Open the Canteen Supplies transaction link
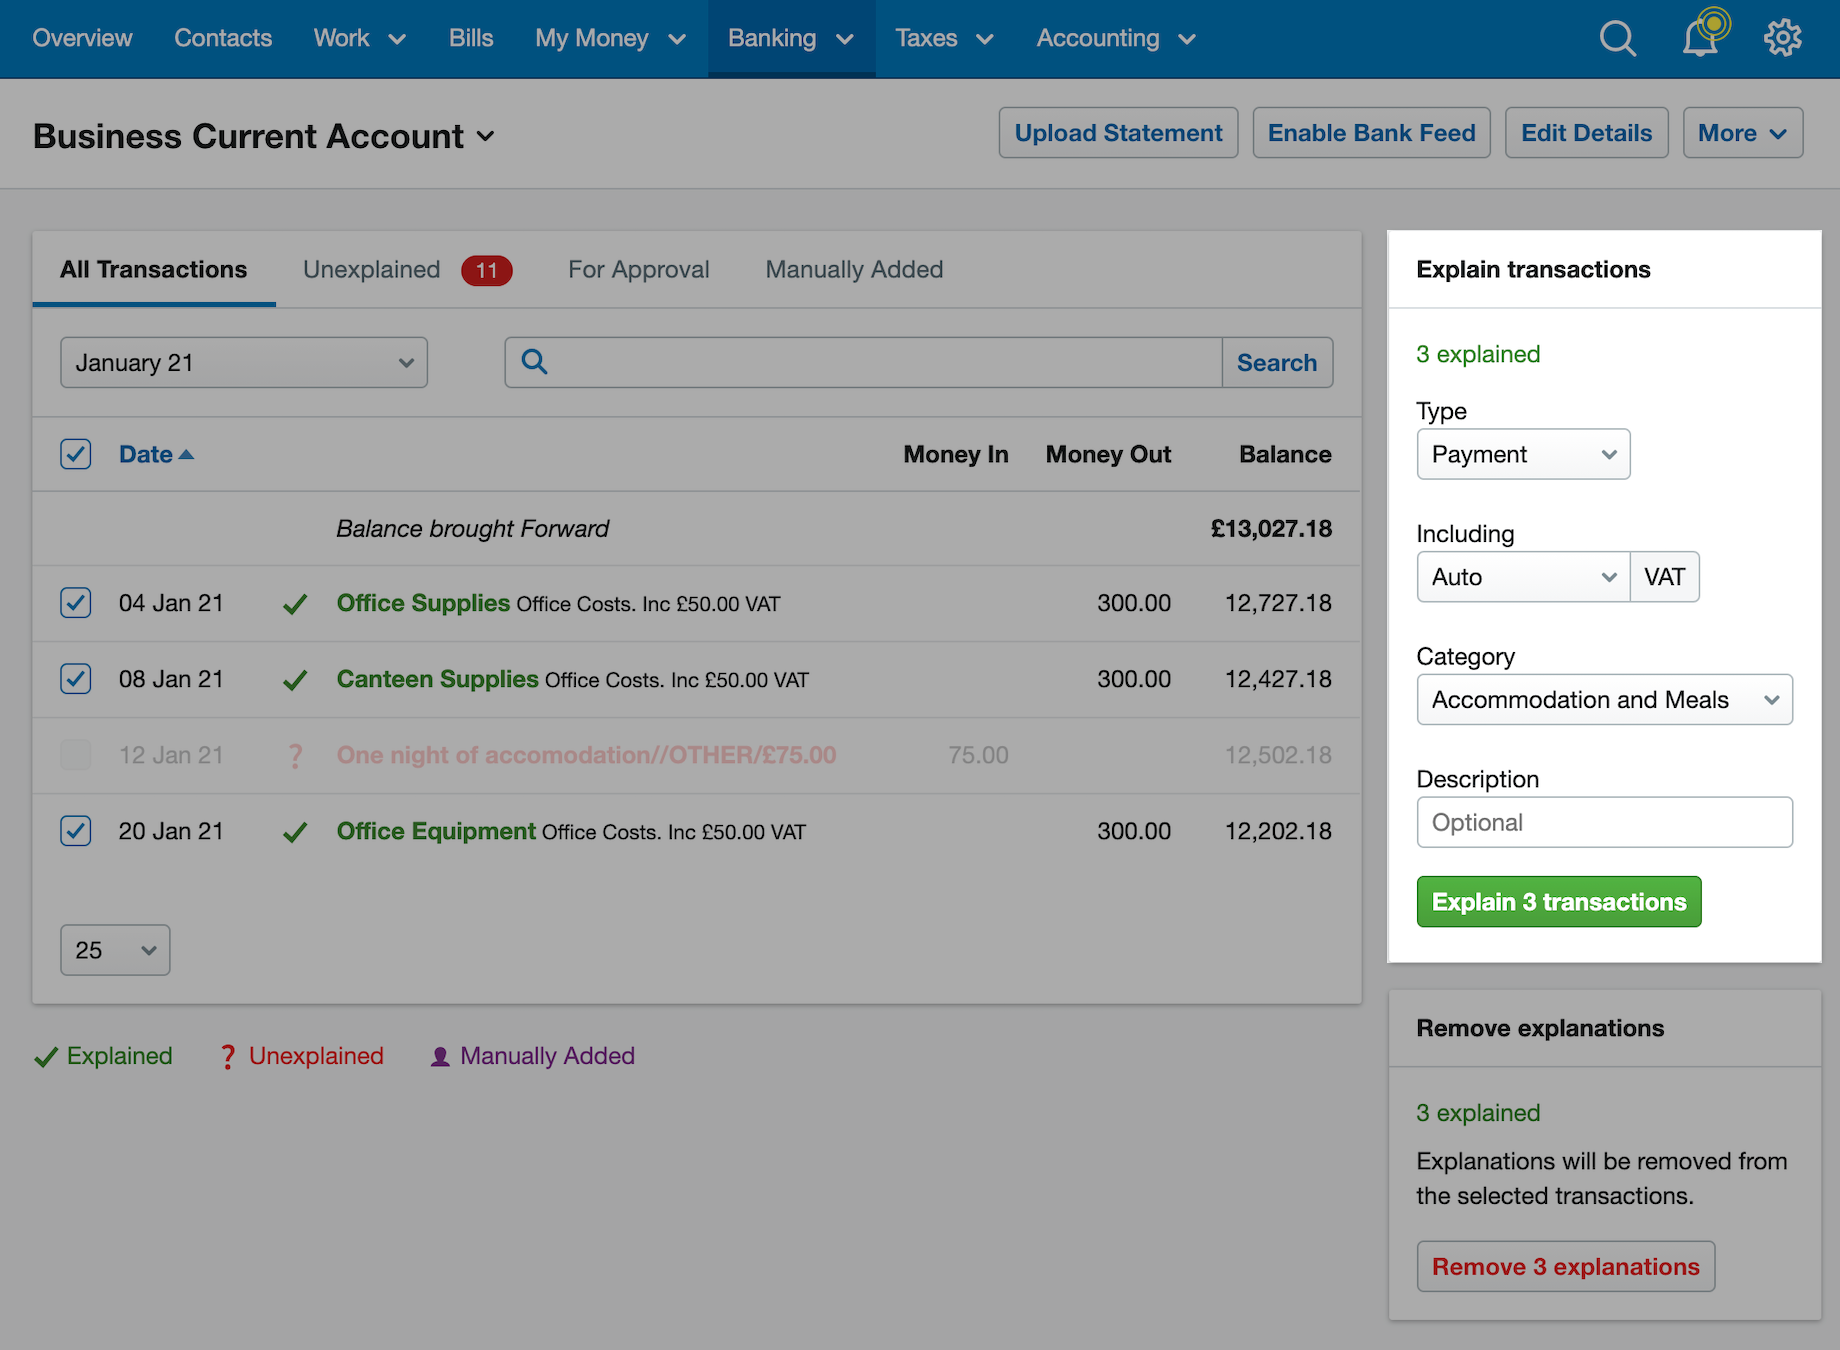This screenshot has height=1350, width=1840. pyautogui.click(x=437, y=679)
